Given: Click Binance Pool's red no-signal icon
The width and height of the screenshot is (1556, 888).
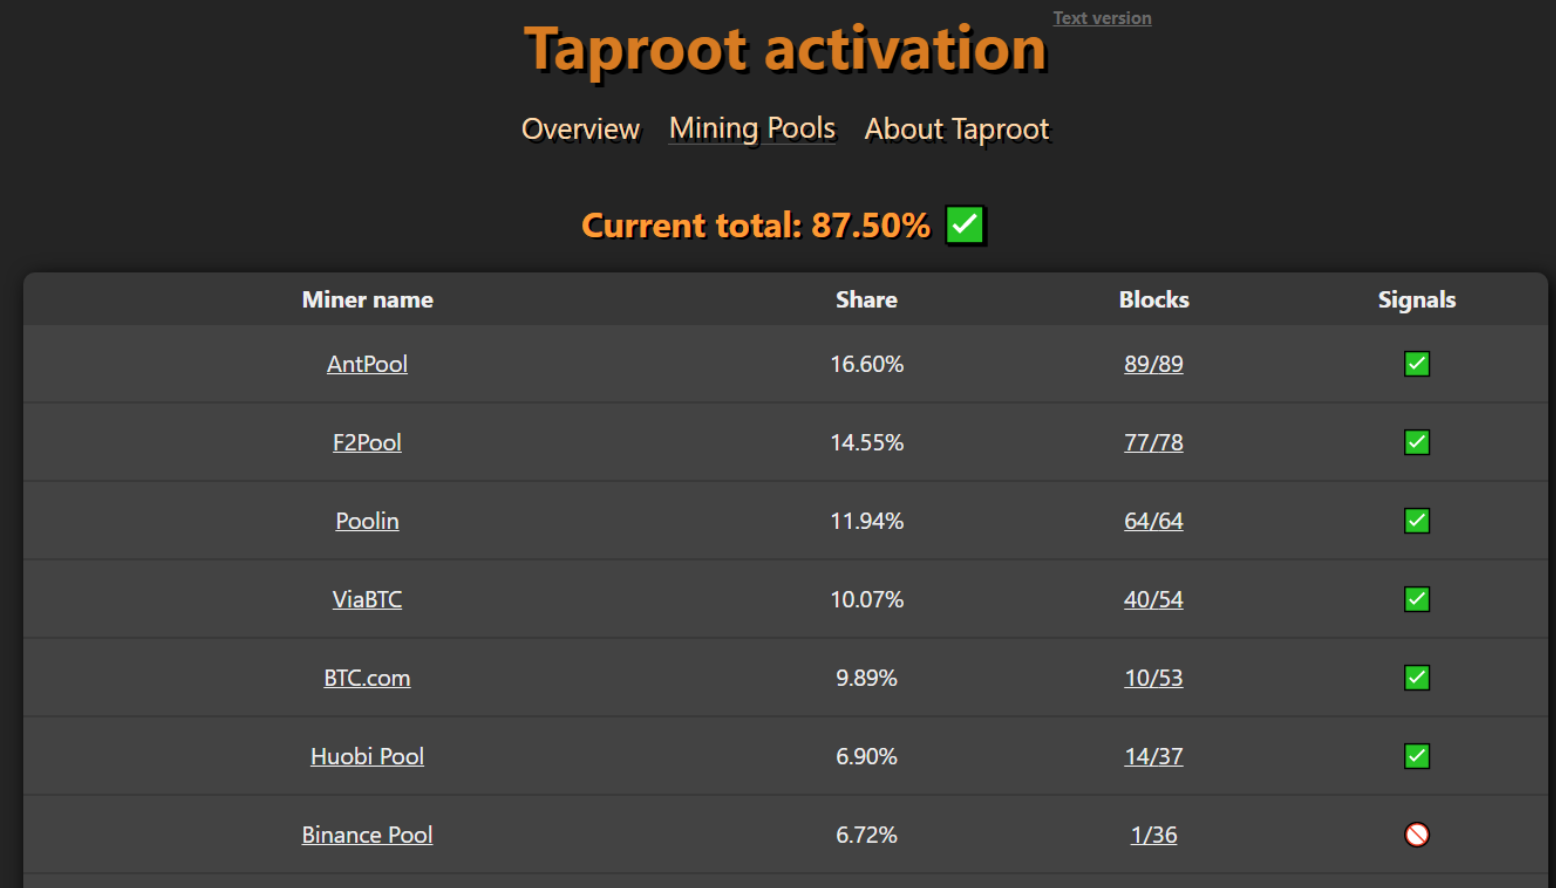Looking at the screenshot, I should [x=1416, y=835].
